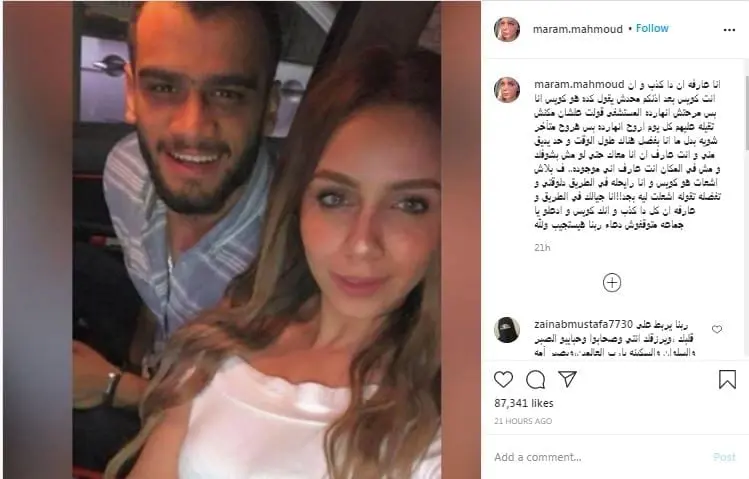Open the 21 HOURS AGO timestamp
This screenshot has height=479, width=749.
(523, 421)
